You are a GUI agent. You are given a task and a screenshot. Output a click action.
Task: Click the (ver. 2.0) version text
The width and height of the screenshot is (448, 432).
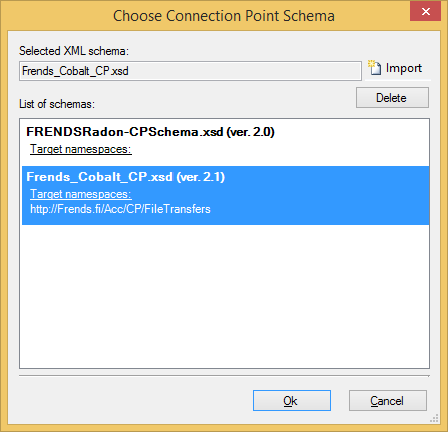(250, 132)
